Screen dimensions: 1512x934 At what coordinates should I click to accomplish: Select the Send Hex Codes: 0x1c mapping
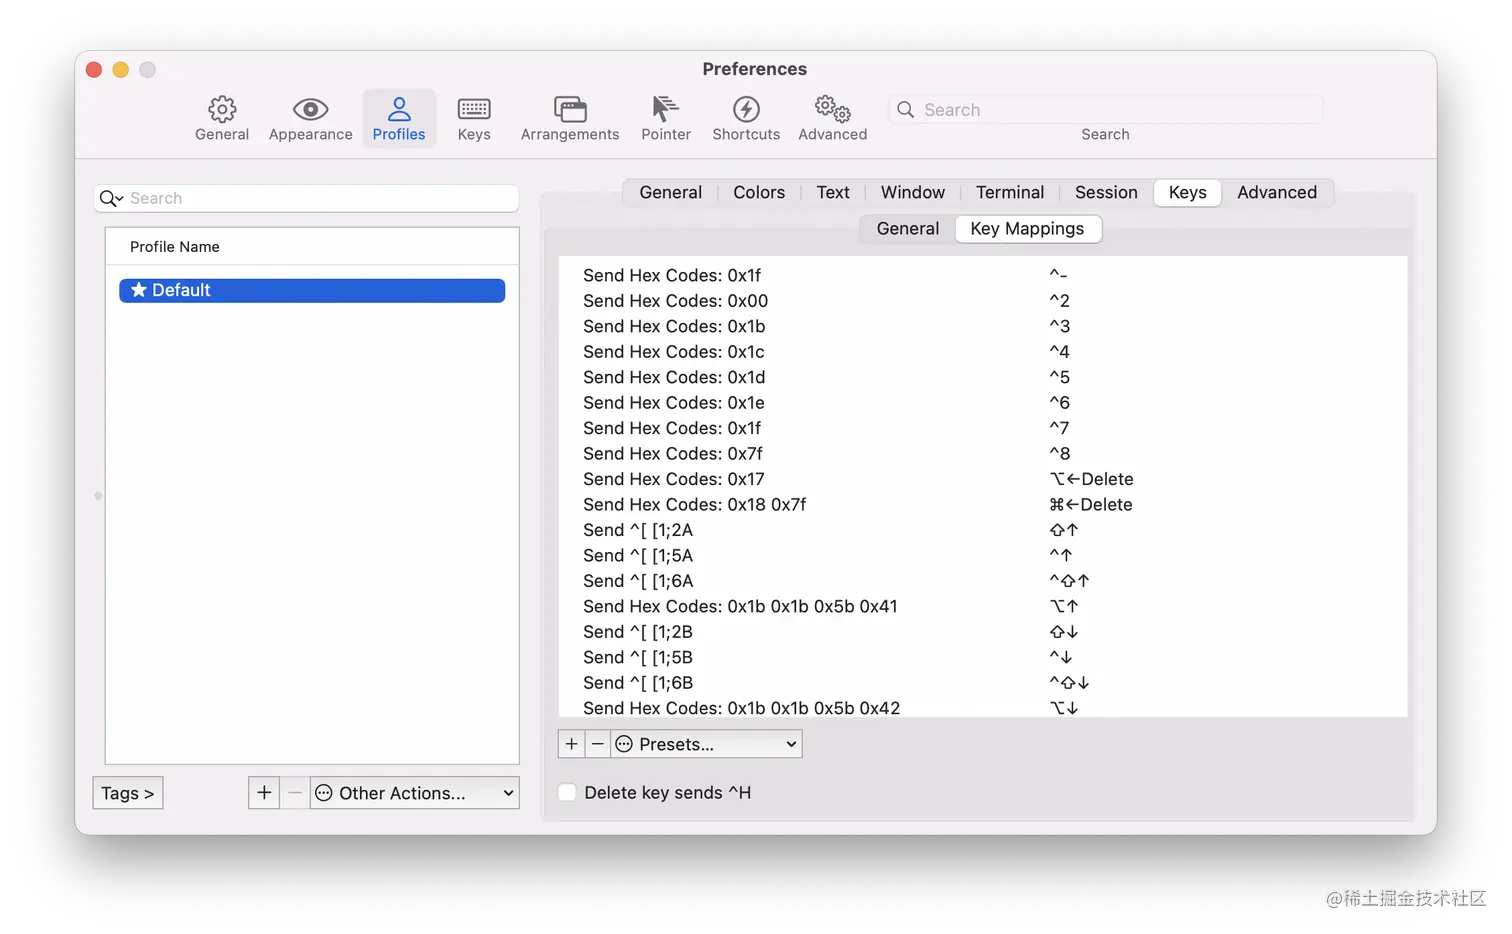(983, 352)
